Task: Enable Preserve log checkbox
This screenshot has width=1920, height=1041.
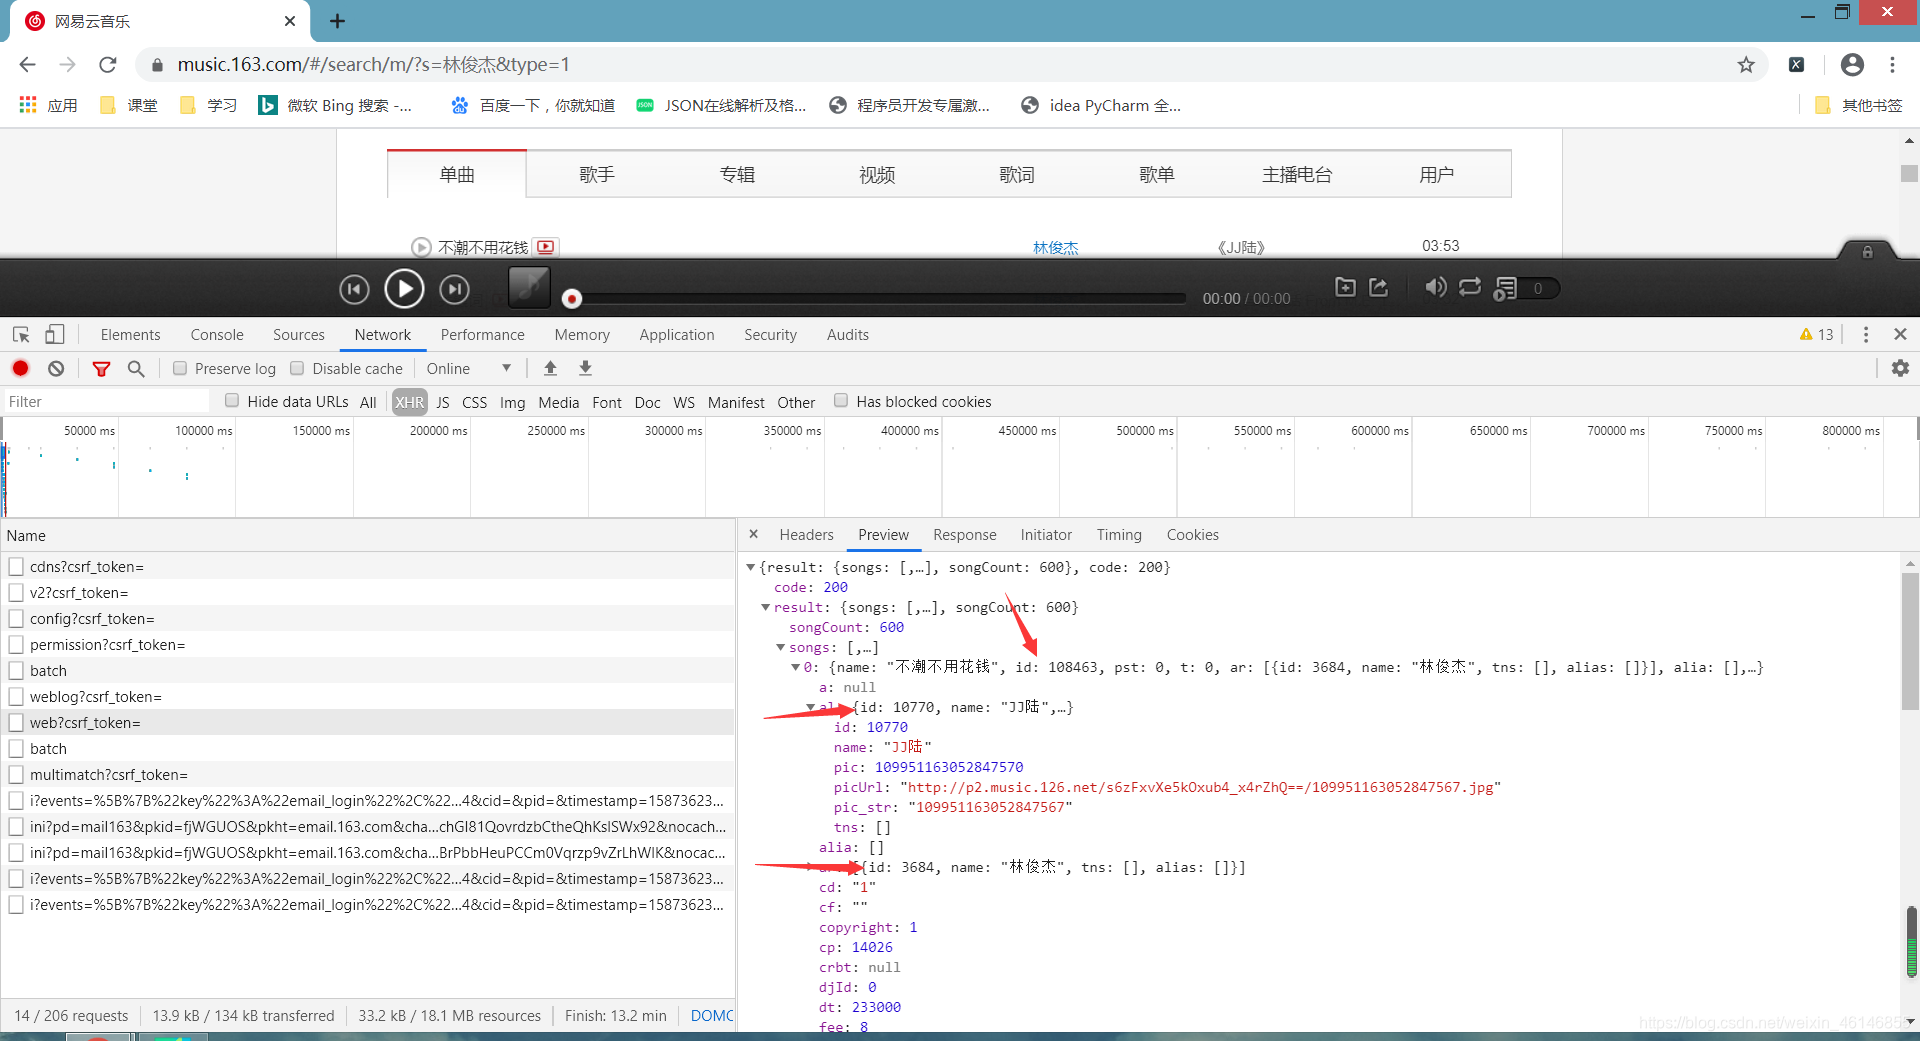Action: (x=180, y=368)
